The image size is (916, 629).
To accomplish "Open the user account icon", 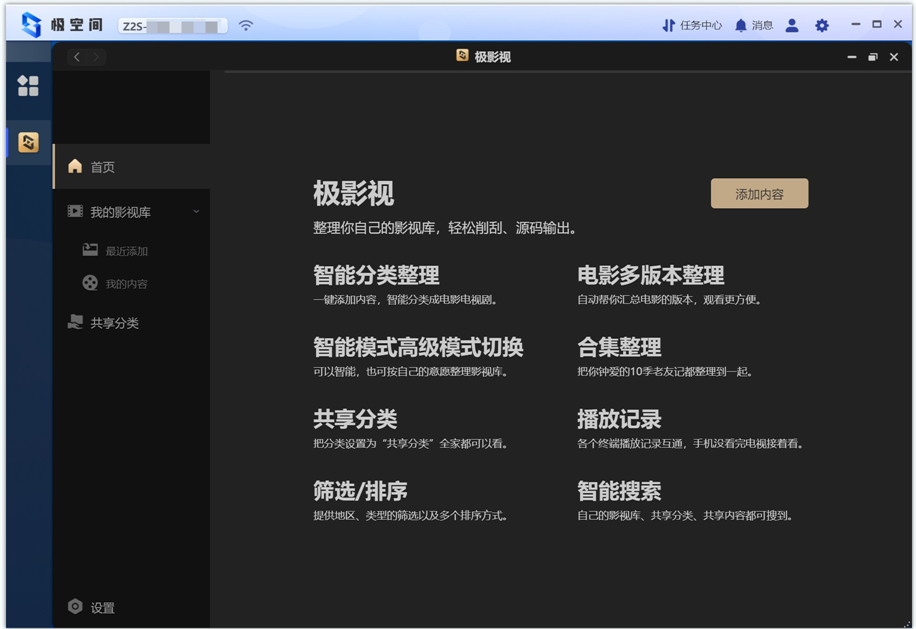I will [792, 25].
